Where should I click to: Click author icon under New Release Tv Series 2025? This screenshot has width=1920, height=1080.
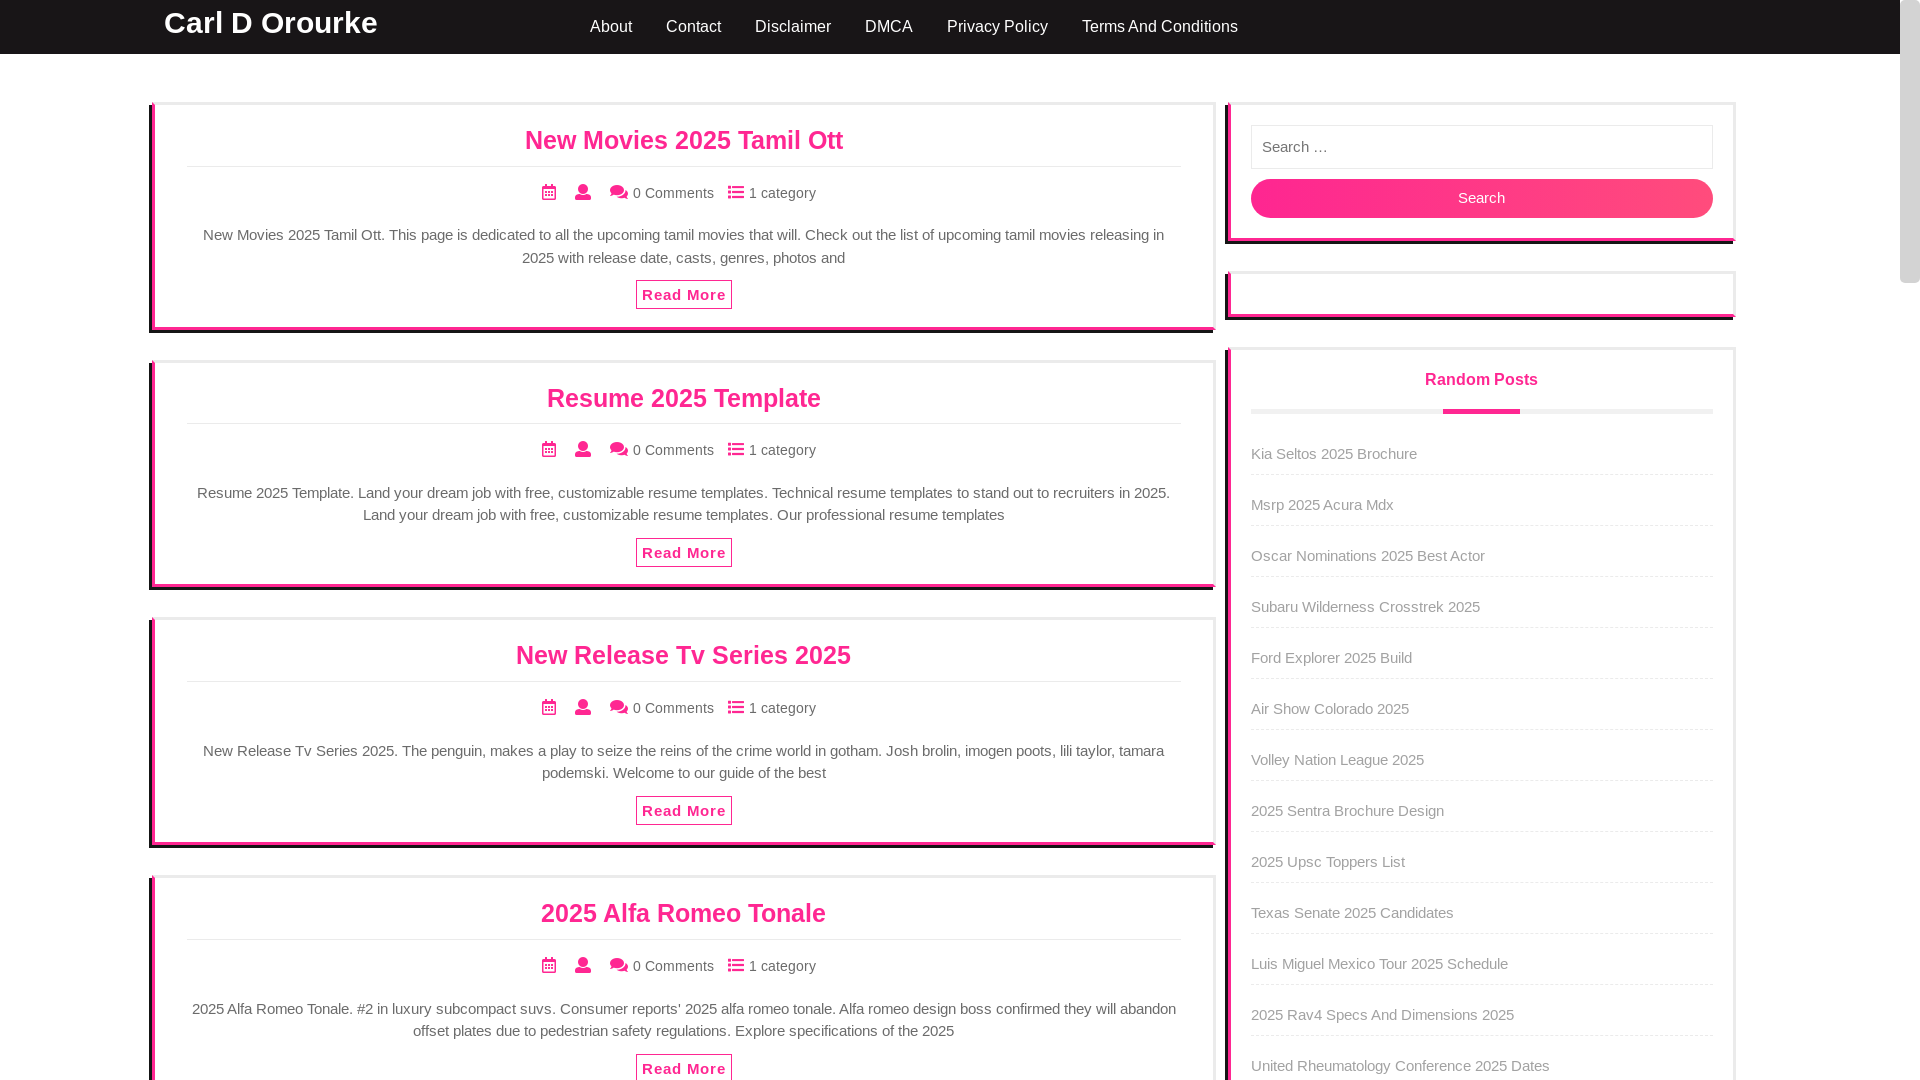tap(583, 707)
